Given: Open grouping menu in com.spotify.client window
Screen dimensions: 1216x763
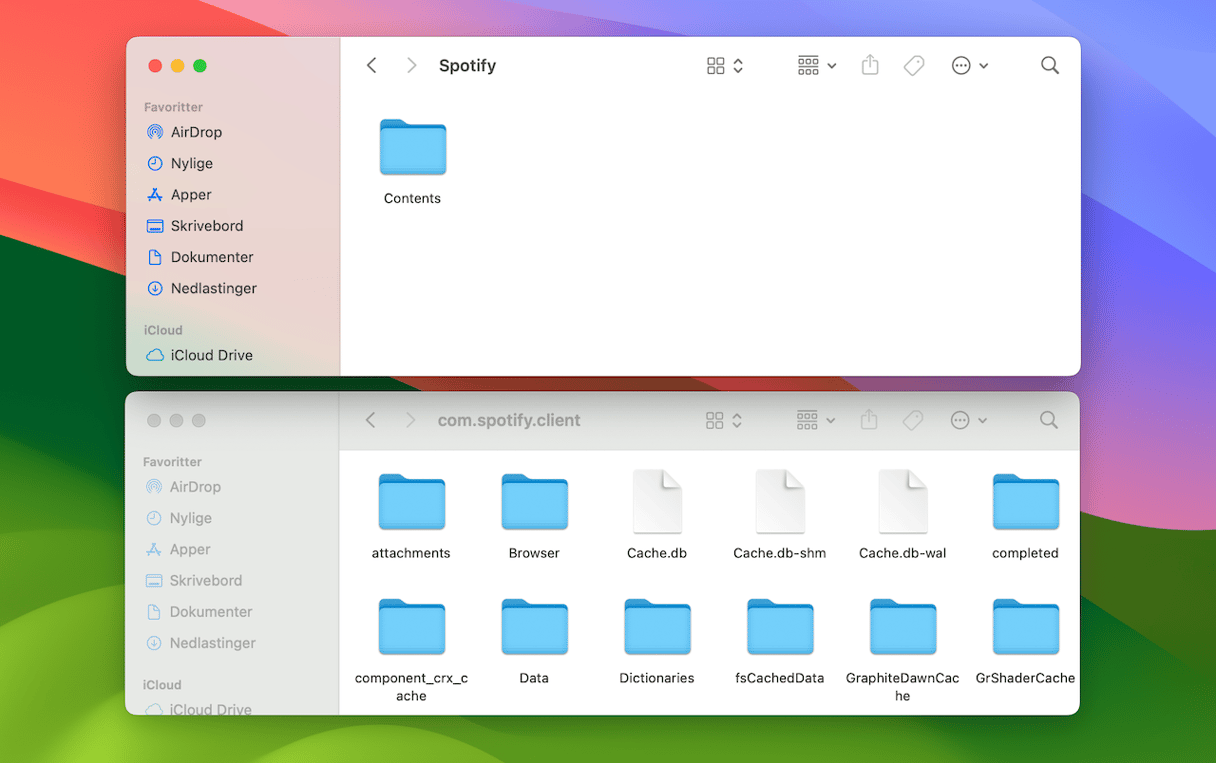Looking at the screenshot, I should click(816, 420).
